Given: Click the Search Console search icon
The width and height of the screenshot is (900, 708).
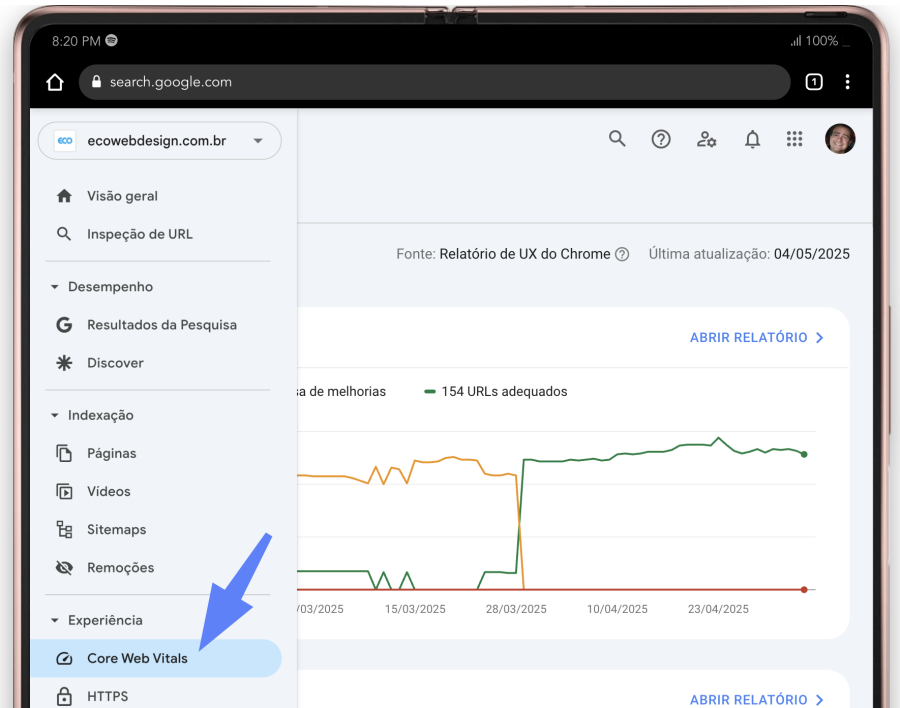Looking at the screenshot, I should tap(617, 139).
